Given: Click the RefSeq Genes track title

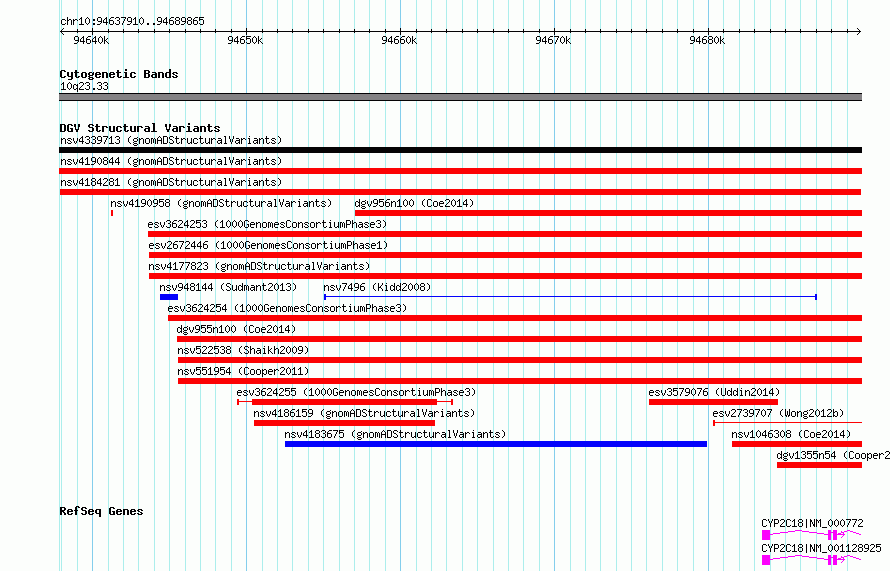Looking at the screenshot, I should [x=101, y=511].
